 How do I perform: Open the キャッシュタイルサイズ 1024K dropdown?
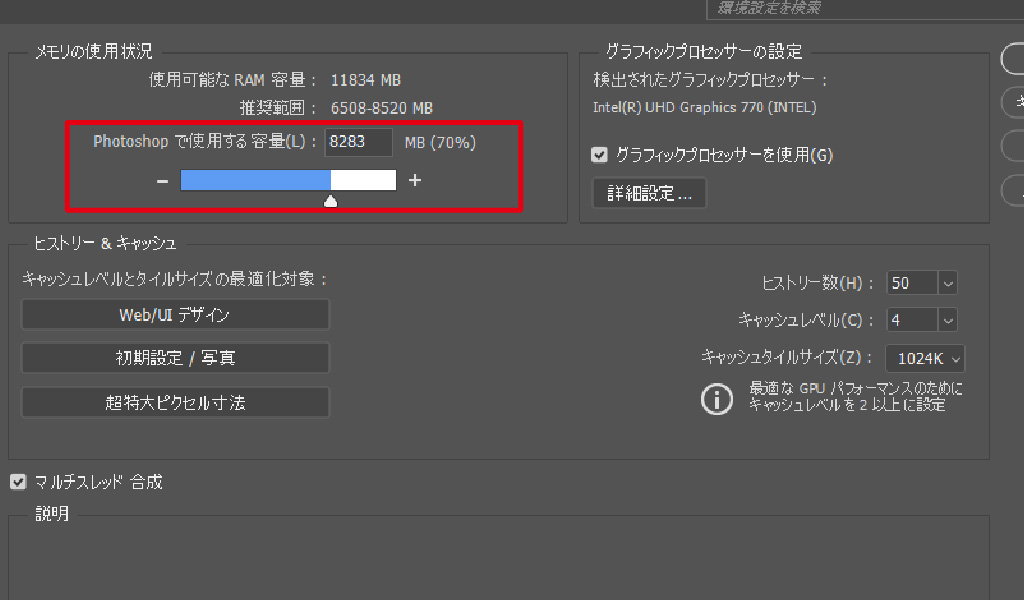tap(925, 358)
